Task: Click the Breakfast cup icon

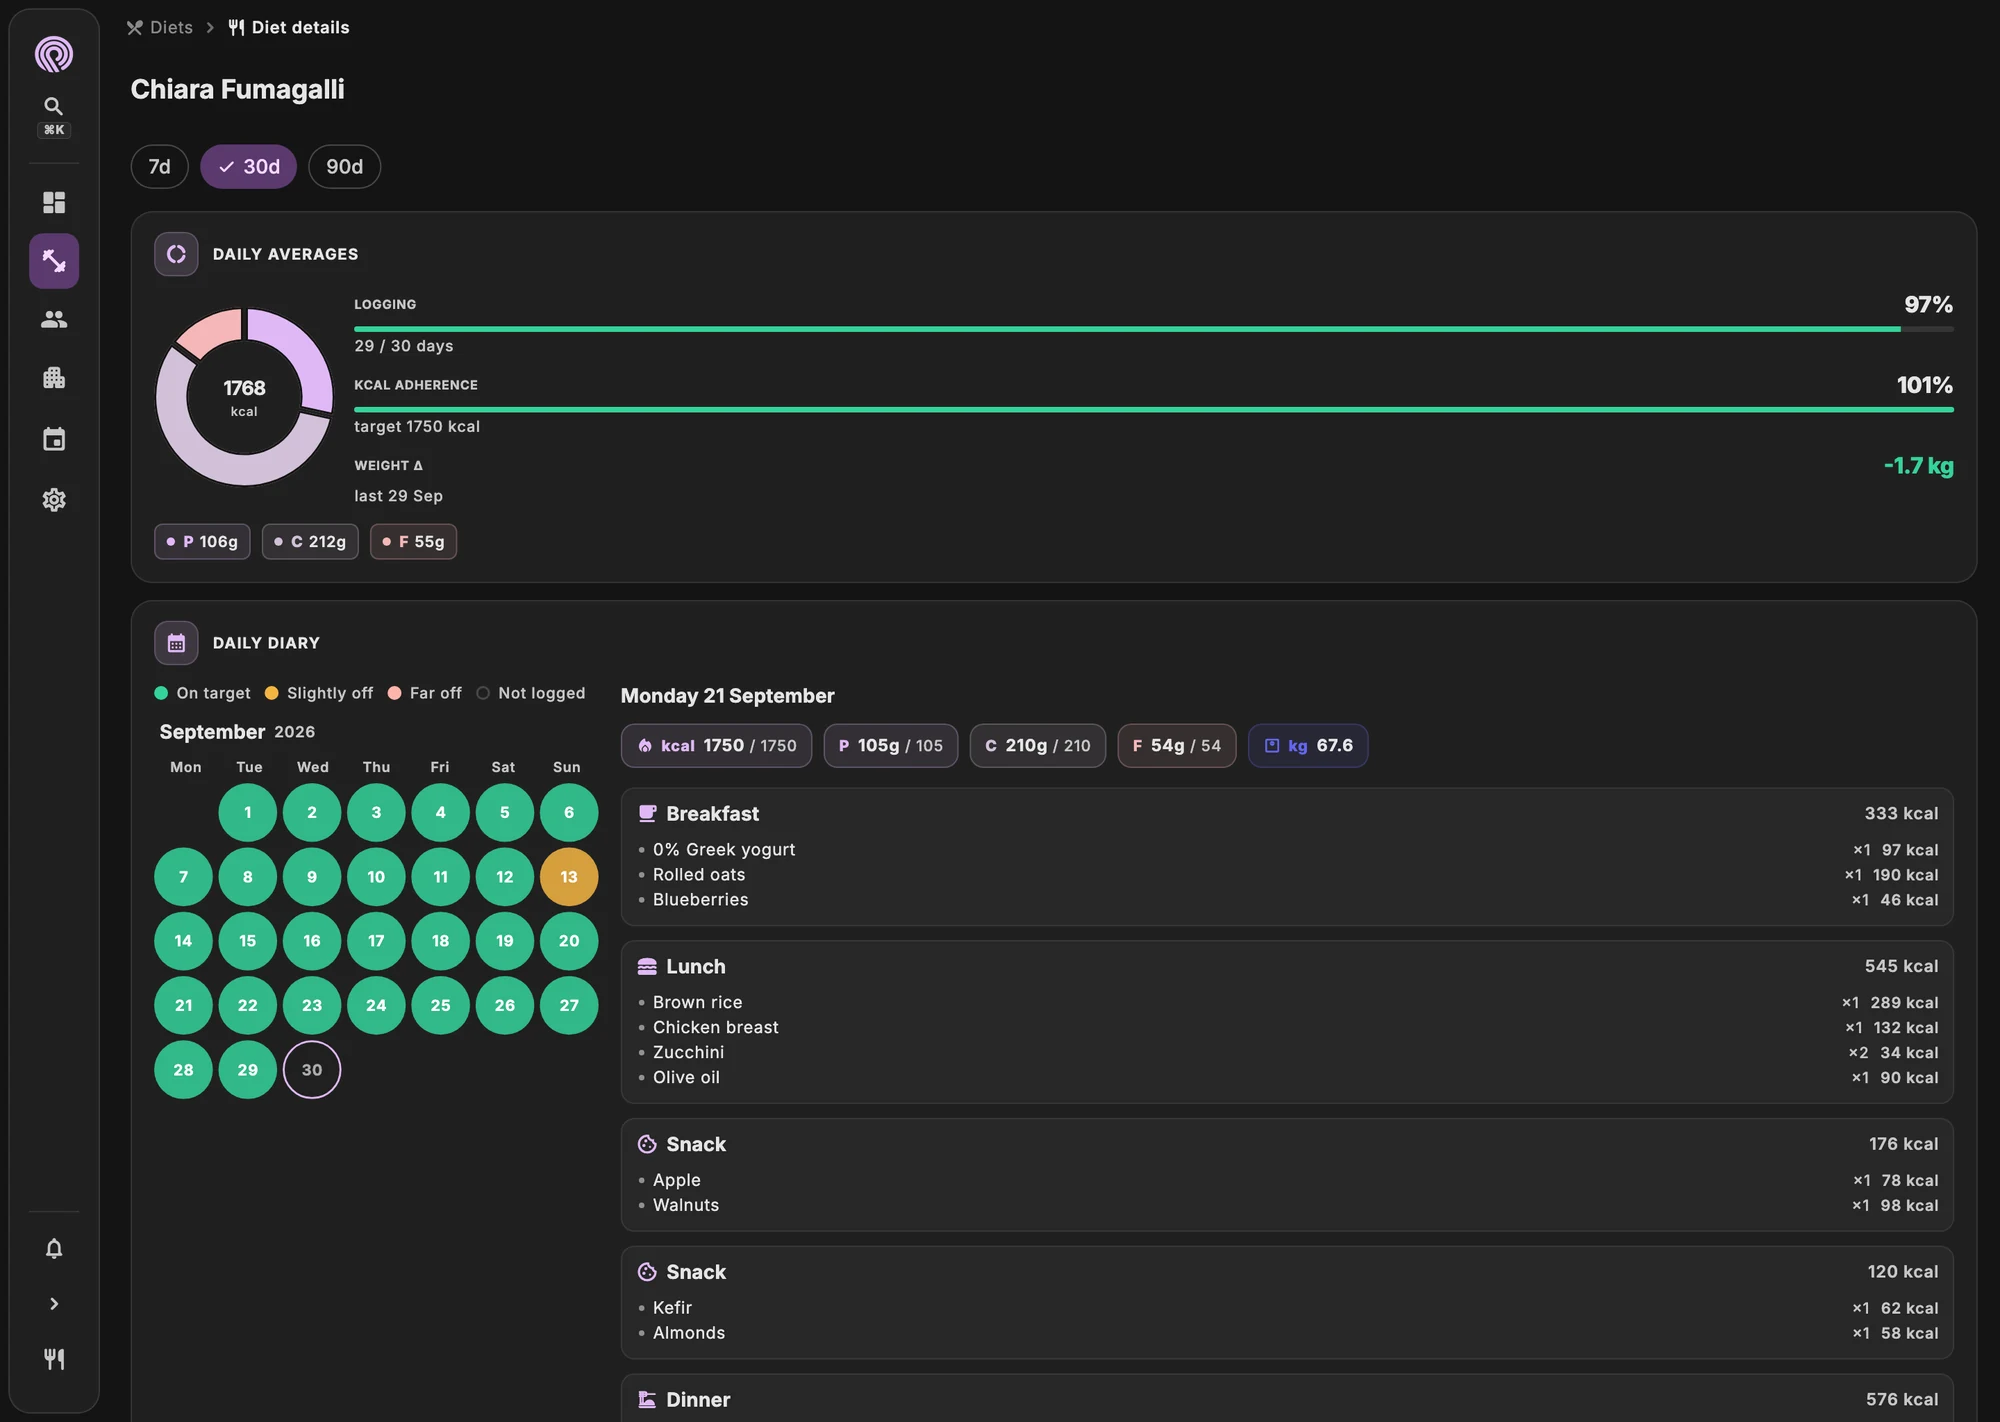Action: coord(647,813)
